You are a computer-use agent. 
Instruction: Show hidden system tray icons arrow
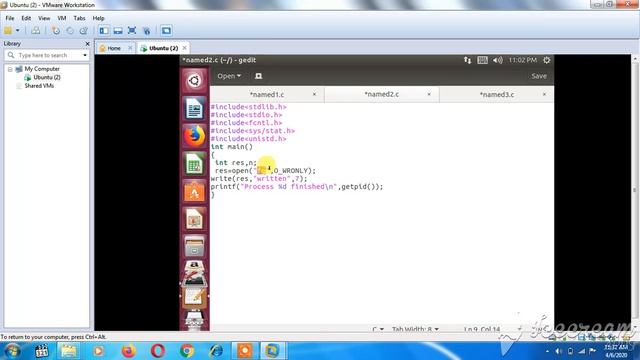(x=547, y=351)
